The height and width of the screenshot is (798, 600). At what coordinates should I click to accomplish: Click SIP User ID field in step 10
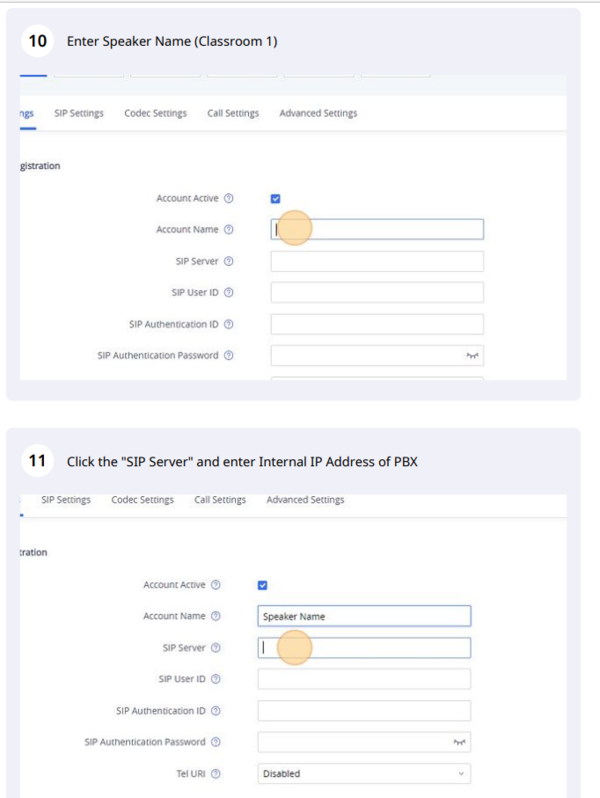pos(377,292)
